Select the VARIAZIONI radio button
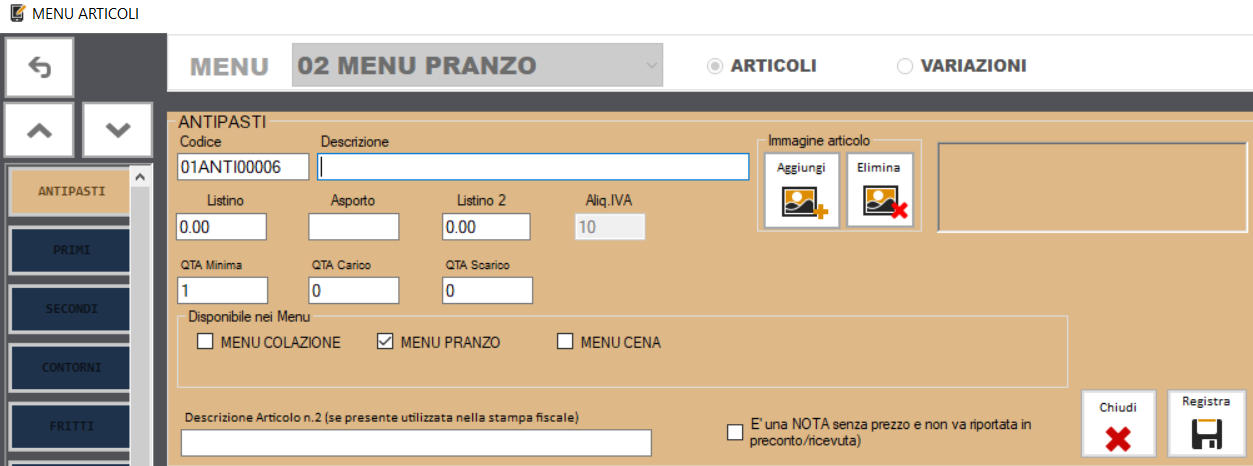Viewport: 1253px width, 466px height. (x=905, y=66)
